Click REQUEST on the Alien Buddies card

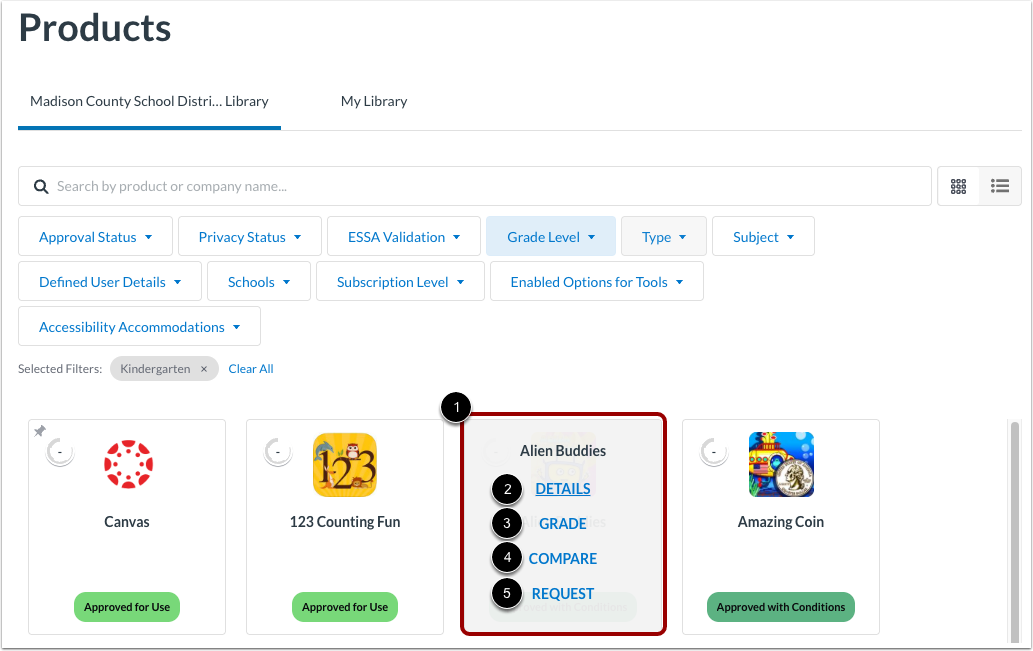coord(562,593)
